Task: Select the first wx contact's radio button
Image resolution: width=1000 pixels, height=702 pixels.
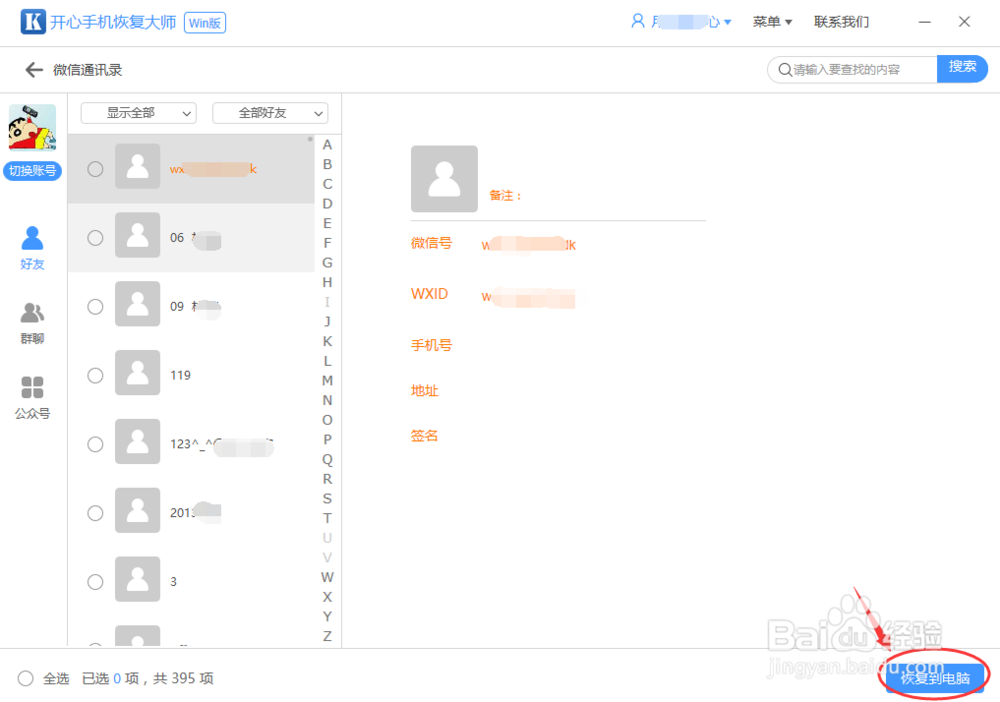Action: tap(95, 169)
